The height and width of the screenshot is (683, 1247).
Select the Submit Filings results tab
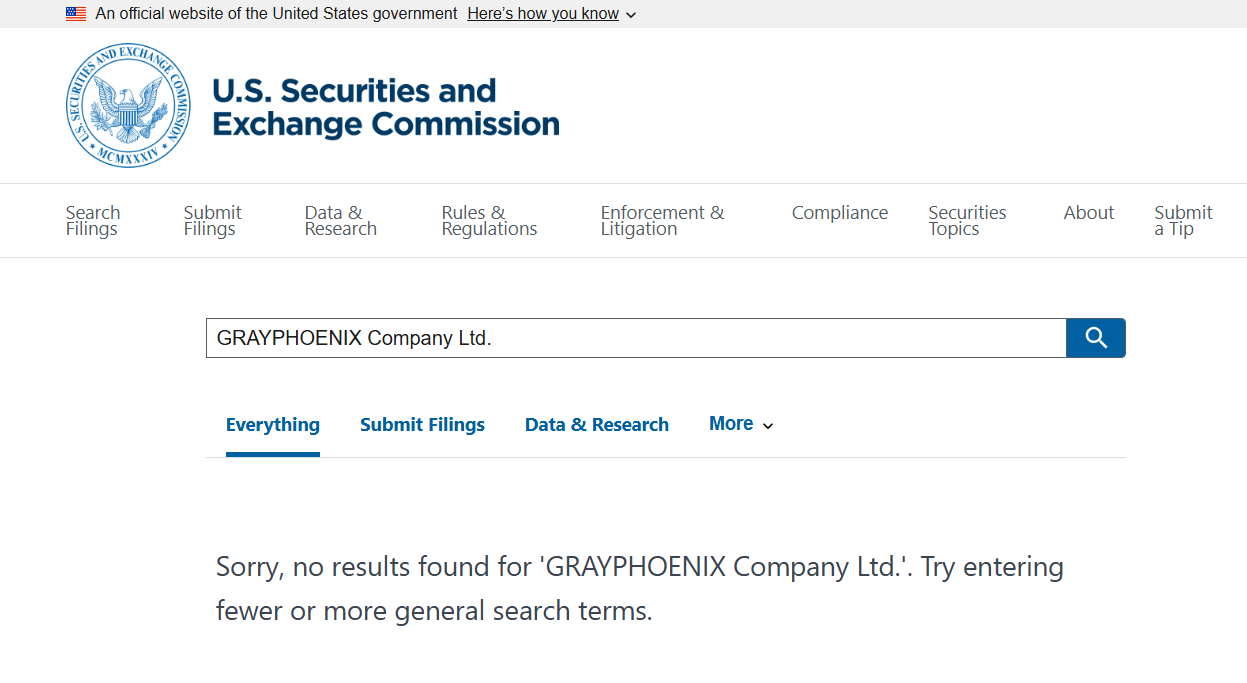pyautogui.click(x=422, y=423)
